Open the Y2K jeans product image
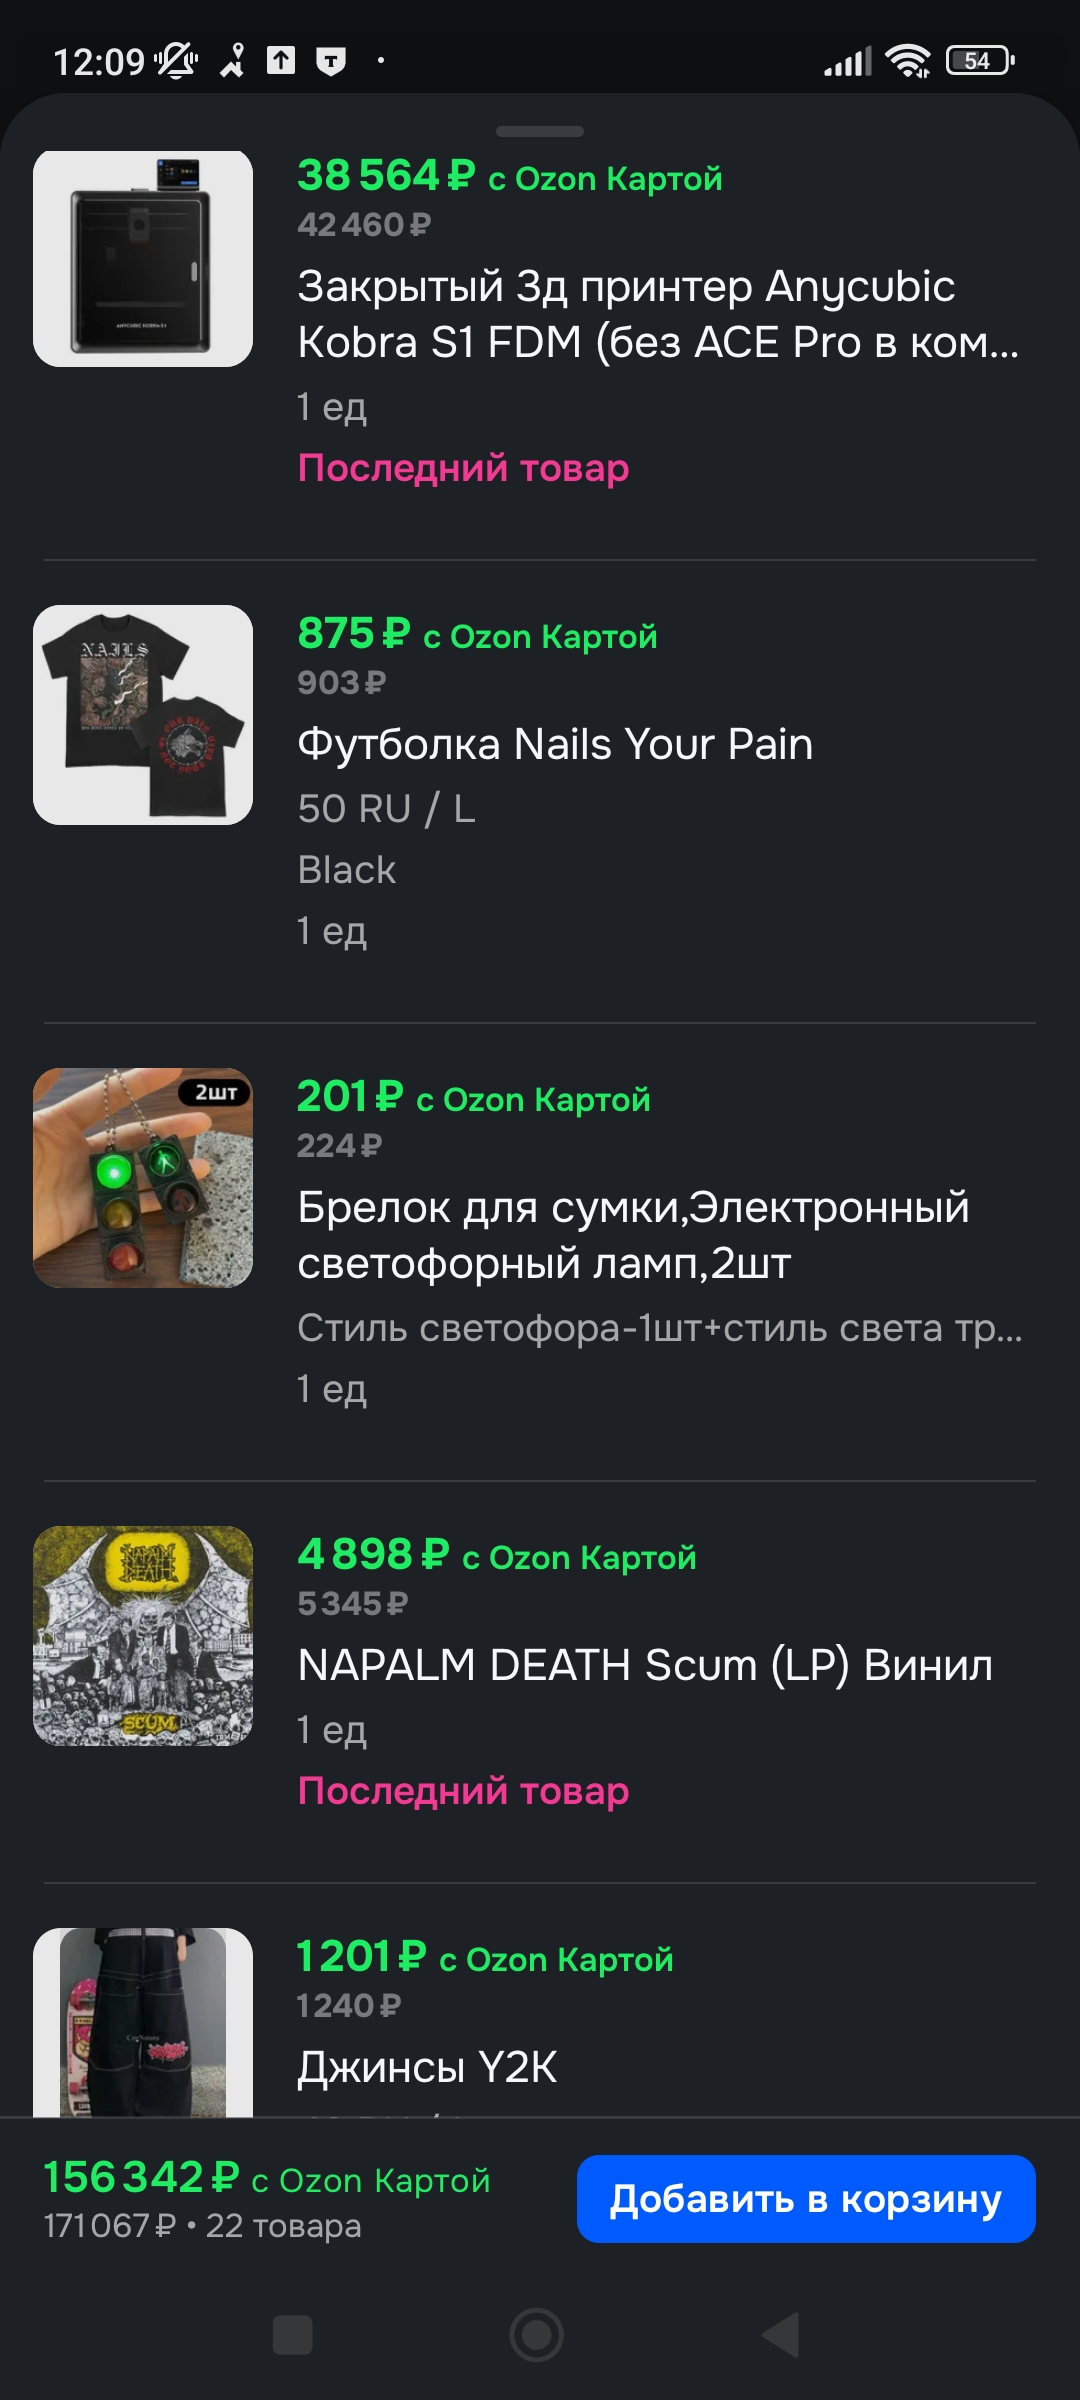The height and width of the screenshot is (2400, 1080). [x=143, y=2022]
